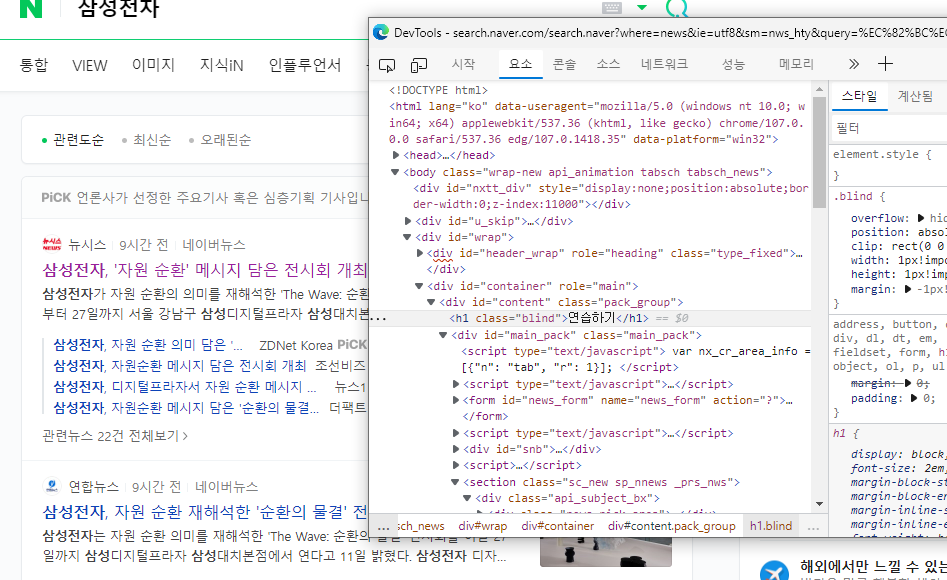This screenshot has height=580, width=947.
Task: Click scroll down arrow in elements panel
Action: (819, 504)
